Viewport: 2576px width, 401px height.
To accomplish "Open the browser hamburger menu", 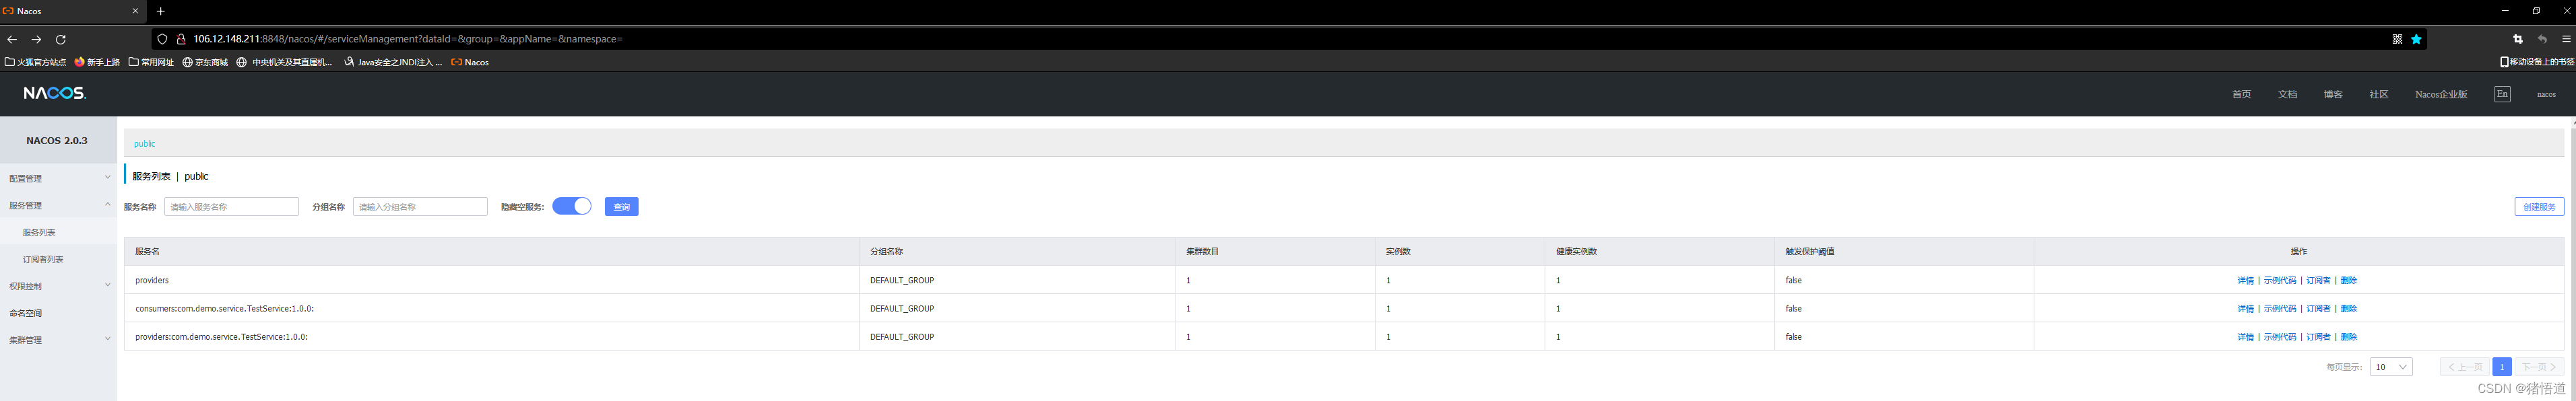I will 2566,39.
